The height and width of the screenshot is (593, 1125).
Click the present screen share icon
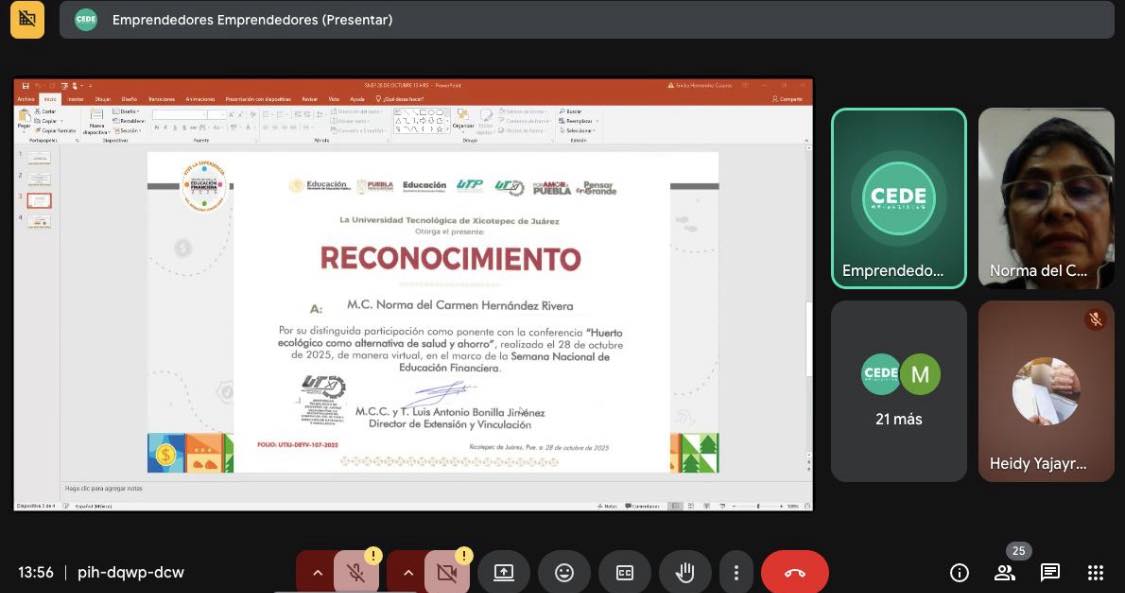[504, 572]
